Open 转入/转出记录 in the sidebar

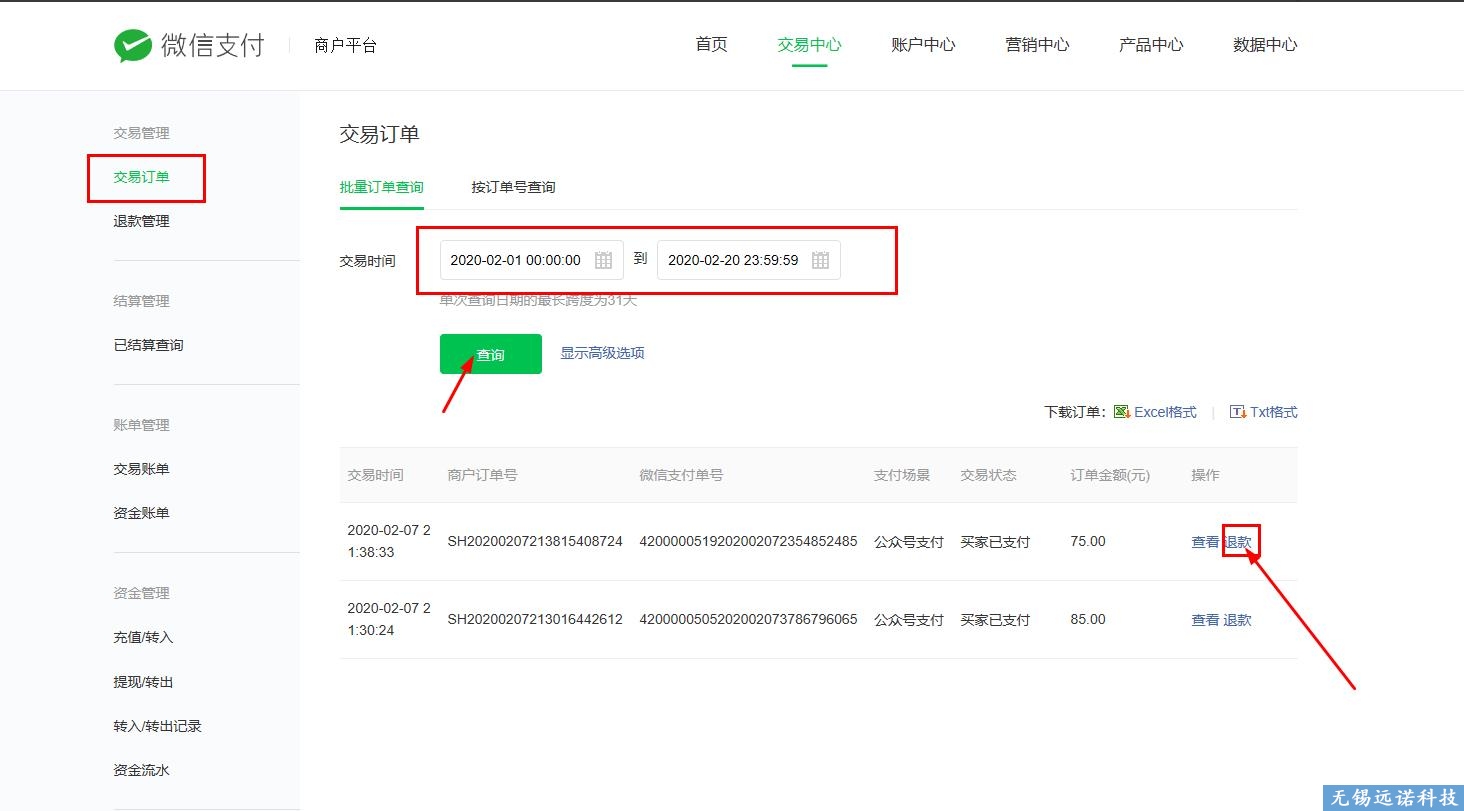point(158,726)
